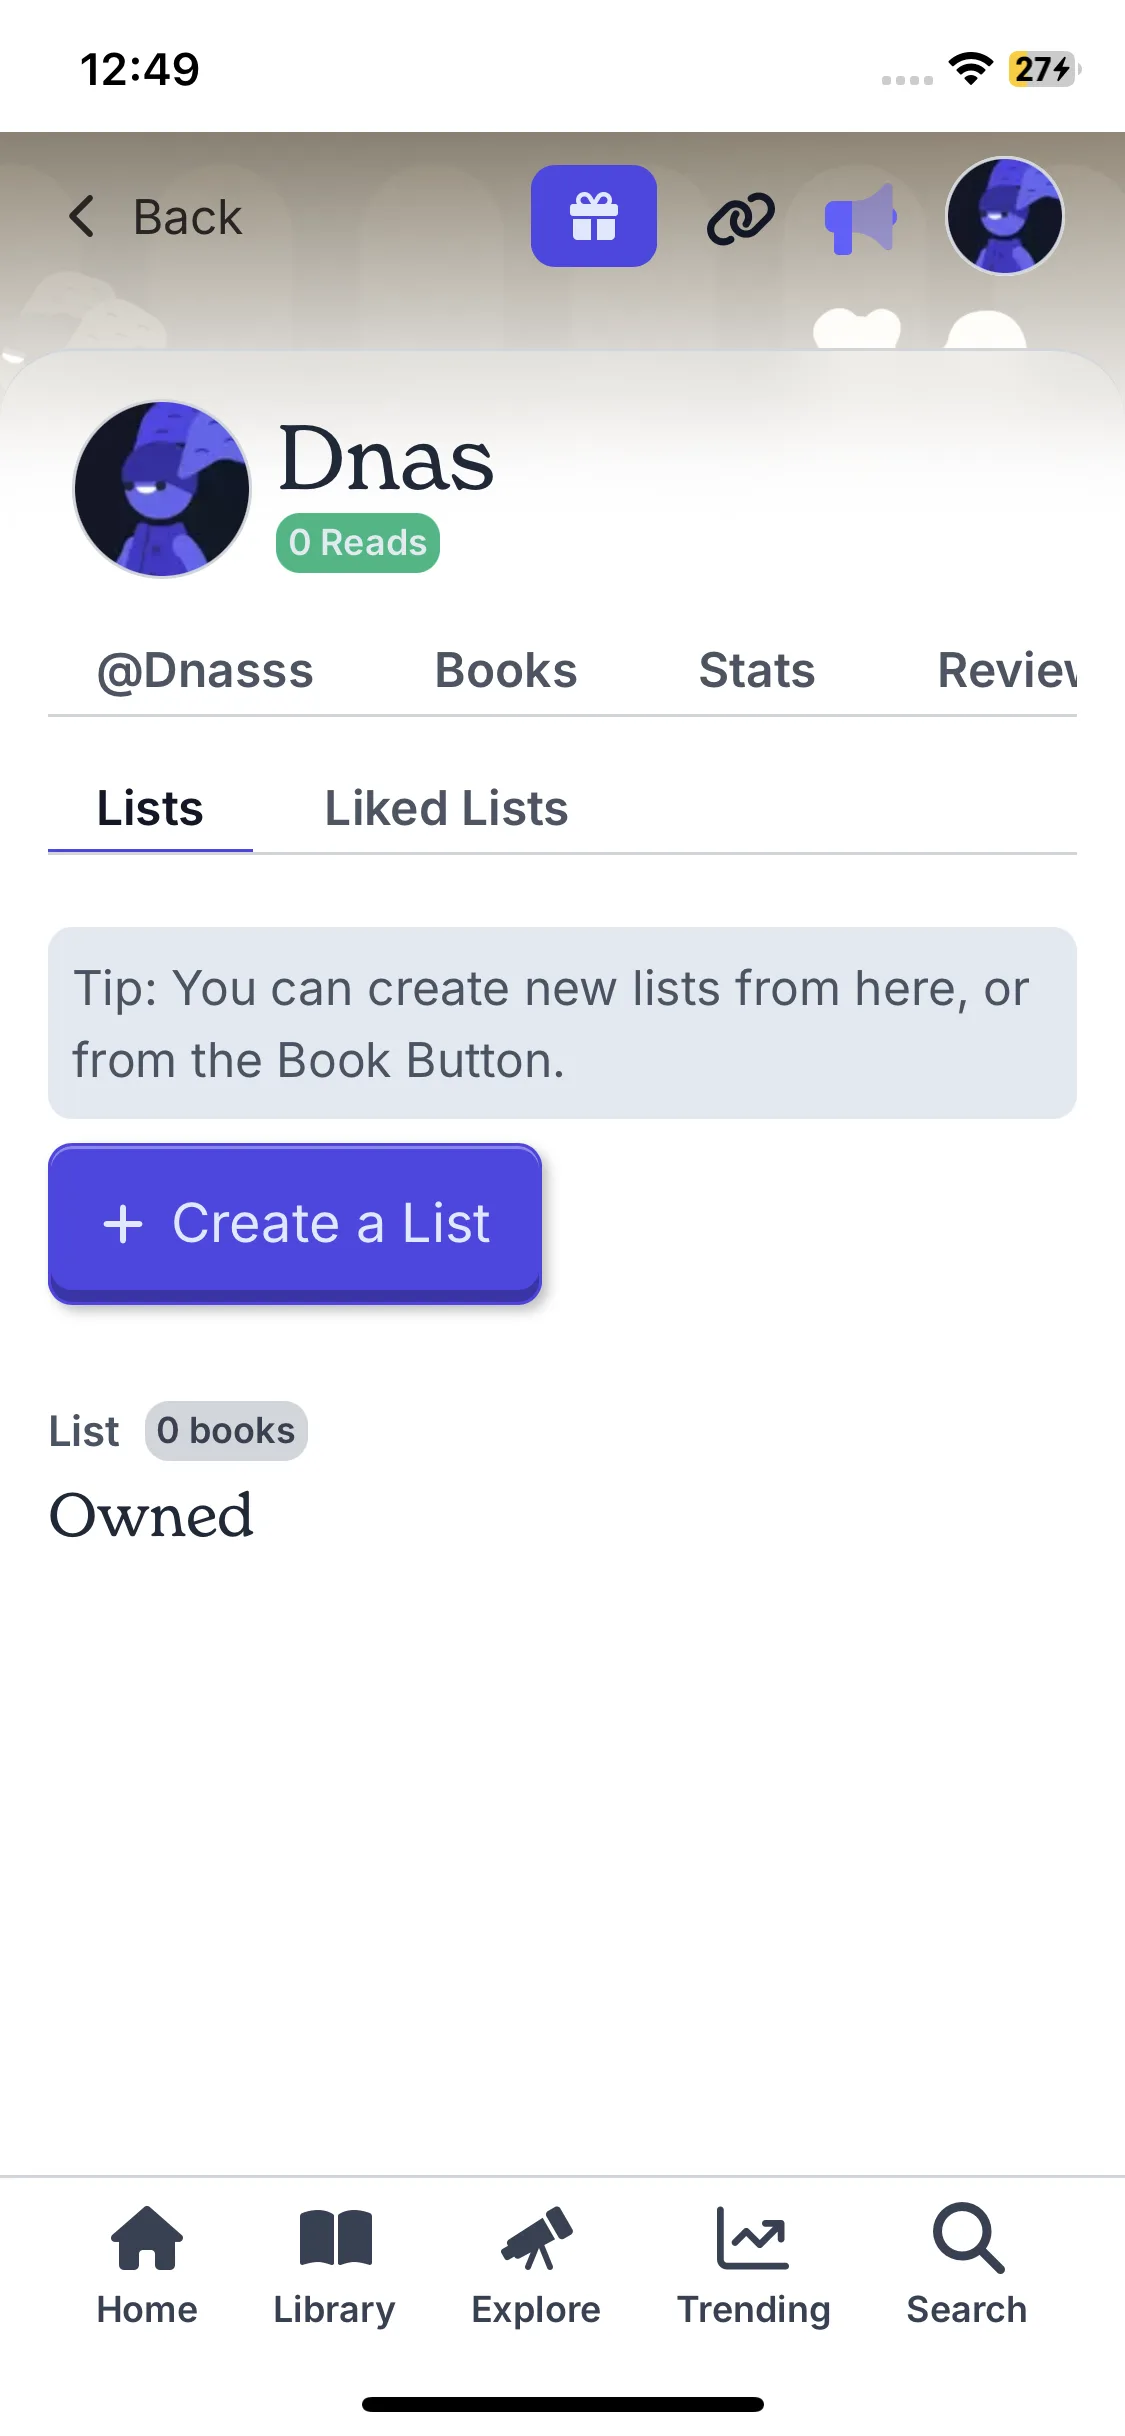The height and width of the screenshot is (2436, 1125).
Task: Go to Home in bottom navigation
Action: [x=147, y=2266]
